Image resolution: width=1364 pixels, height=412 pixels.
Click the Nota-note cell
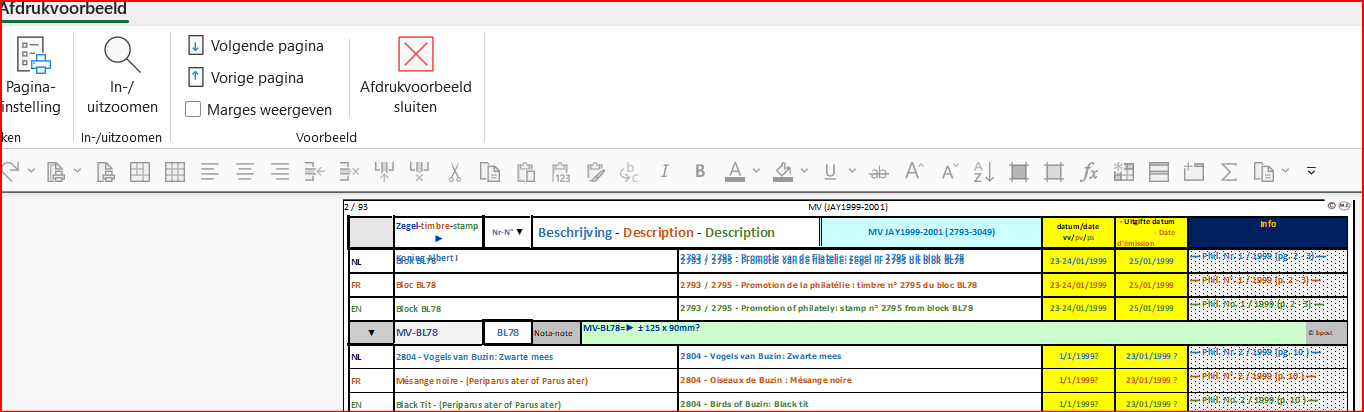[x=554, y=333]
